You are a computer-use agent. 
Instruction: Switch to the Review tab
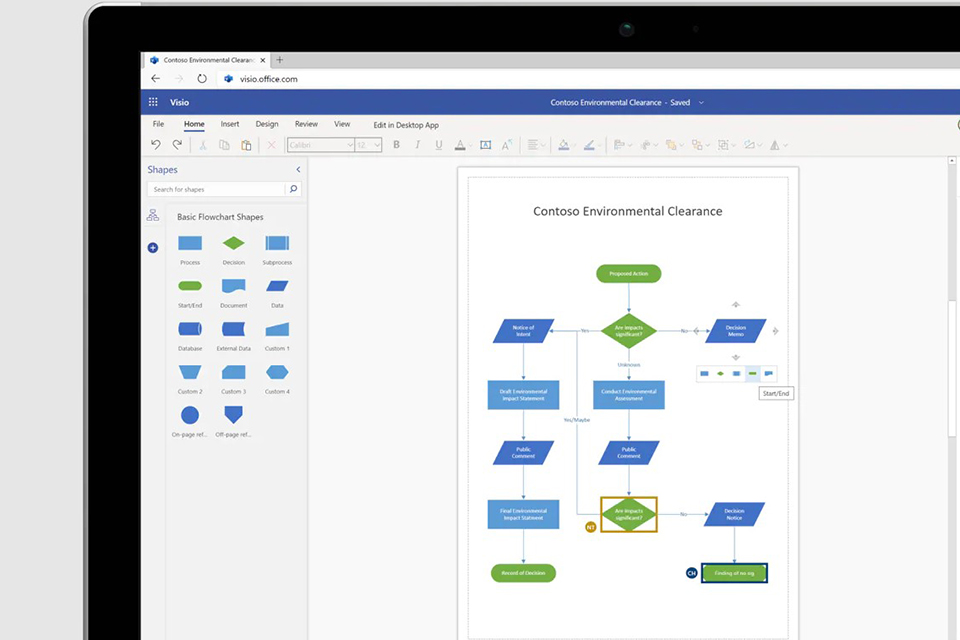pos(306,124)
